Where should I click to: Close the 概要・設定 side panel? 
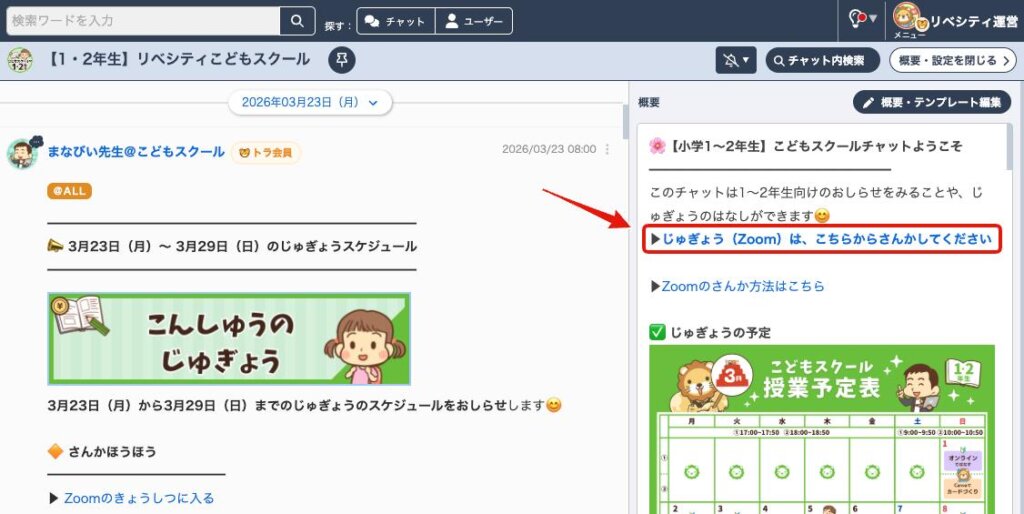click(x=952, y=60)
